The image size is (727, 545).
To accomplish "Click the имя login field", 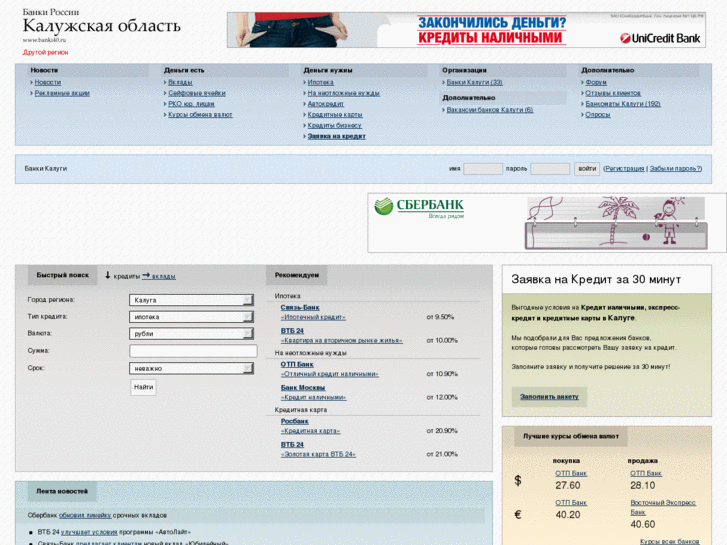I will point(483,169).
